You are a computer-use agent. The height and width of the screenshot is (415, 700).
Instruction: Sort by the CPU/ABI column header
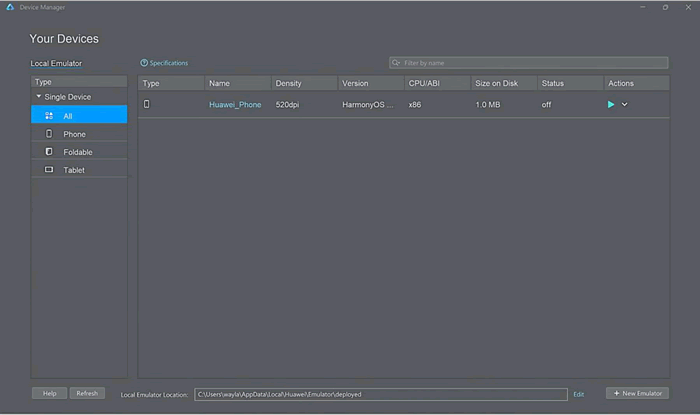(438, 83)
